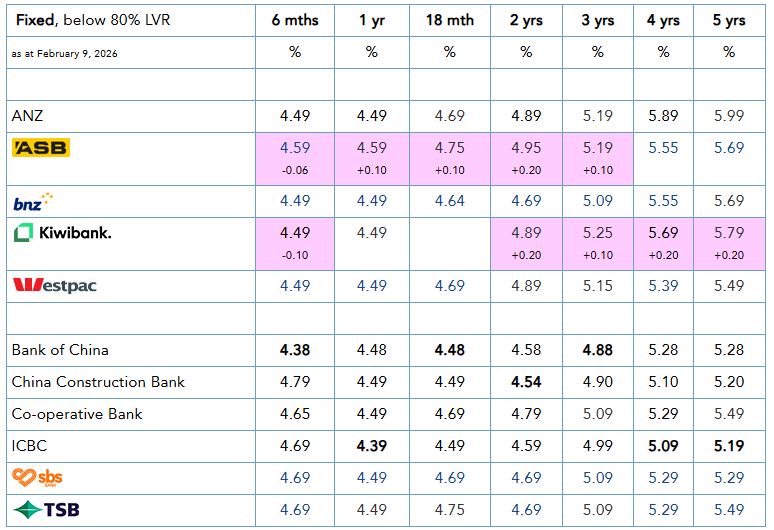Click ICBC 1 yr rate 4.39
Viewport: 774px width, 530px height.
[x=372, y=446]
